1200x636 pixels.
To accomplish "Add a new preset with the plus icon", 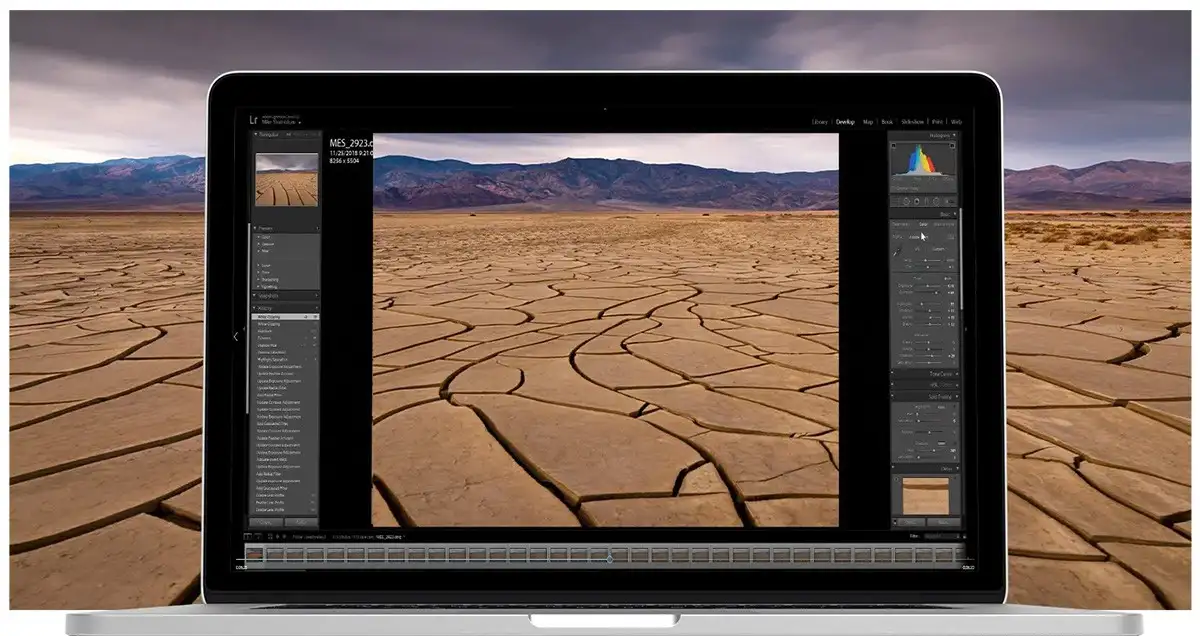I will click(x=316, y=228).
